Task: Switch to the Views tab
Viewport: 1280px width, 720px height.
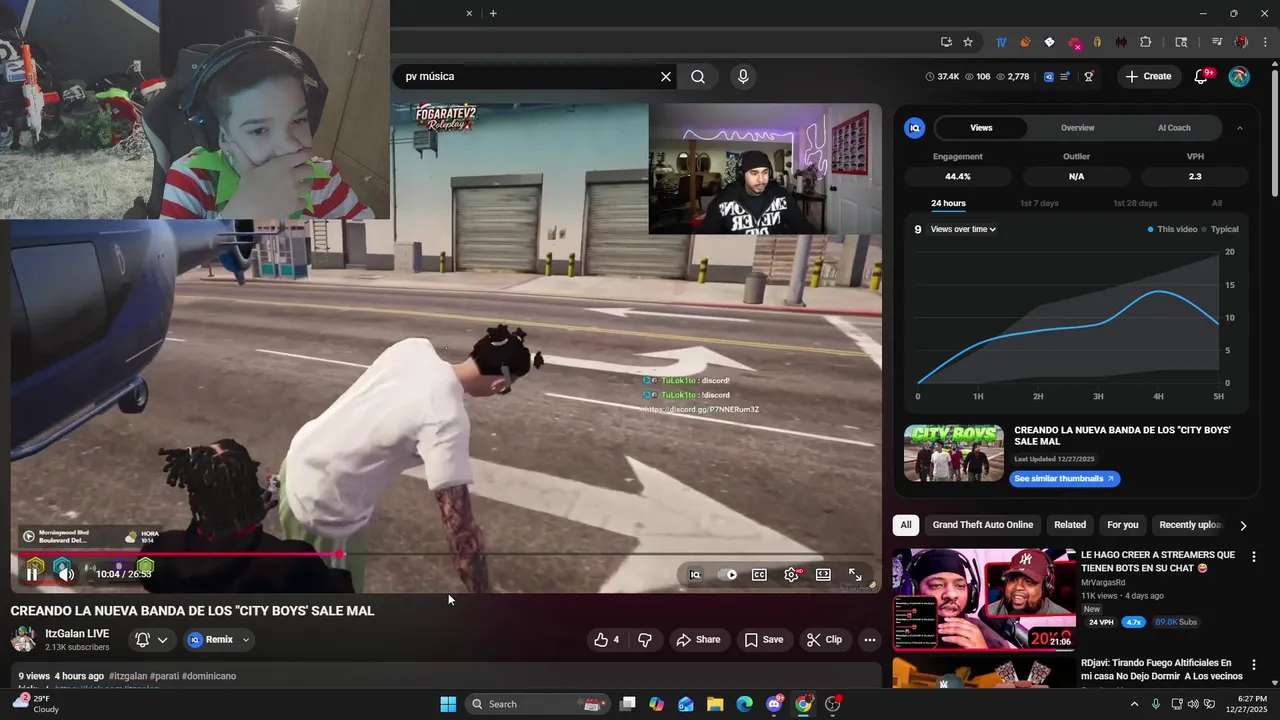Action: [981, 128]
